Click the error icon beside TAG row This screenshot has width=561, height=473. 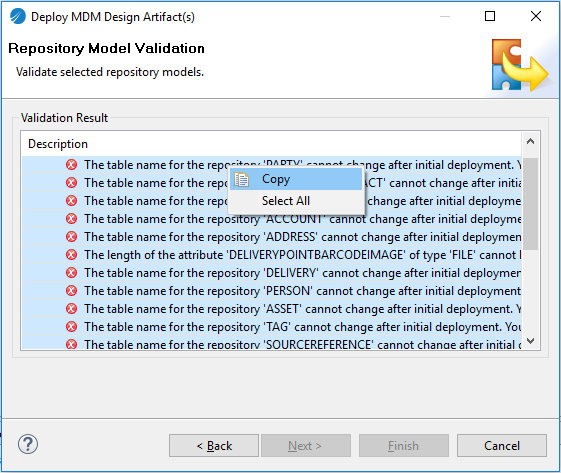coord(72,326)
